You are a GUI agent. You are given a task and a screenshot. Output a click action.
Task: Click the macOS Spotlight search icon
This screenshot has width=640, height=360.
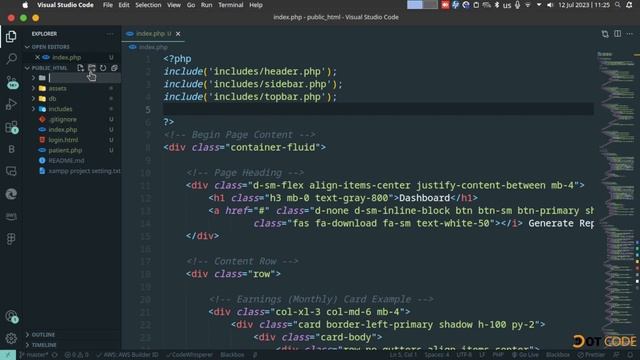pos(618,5)
